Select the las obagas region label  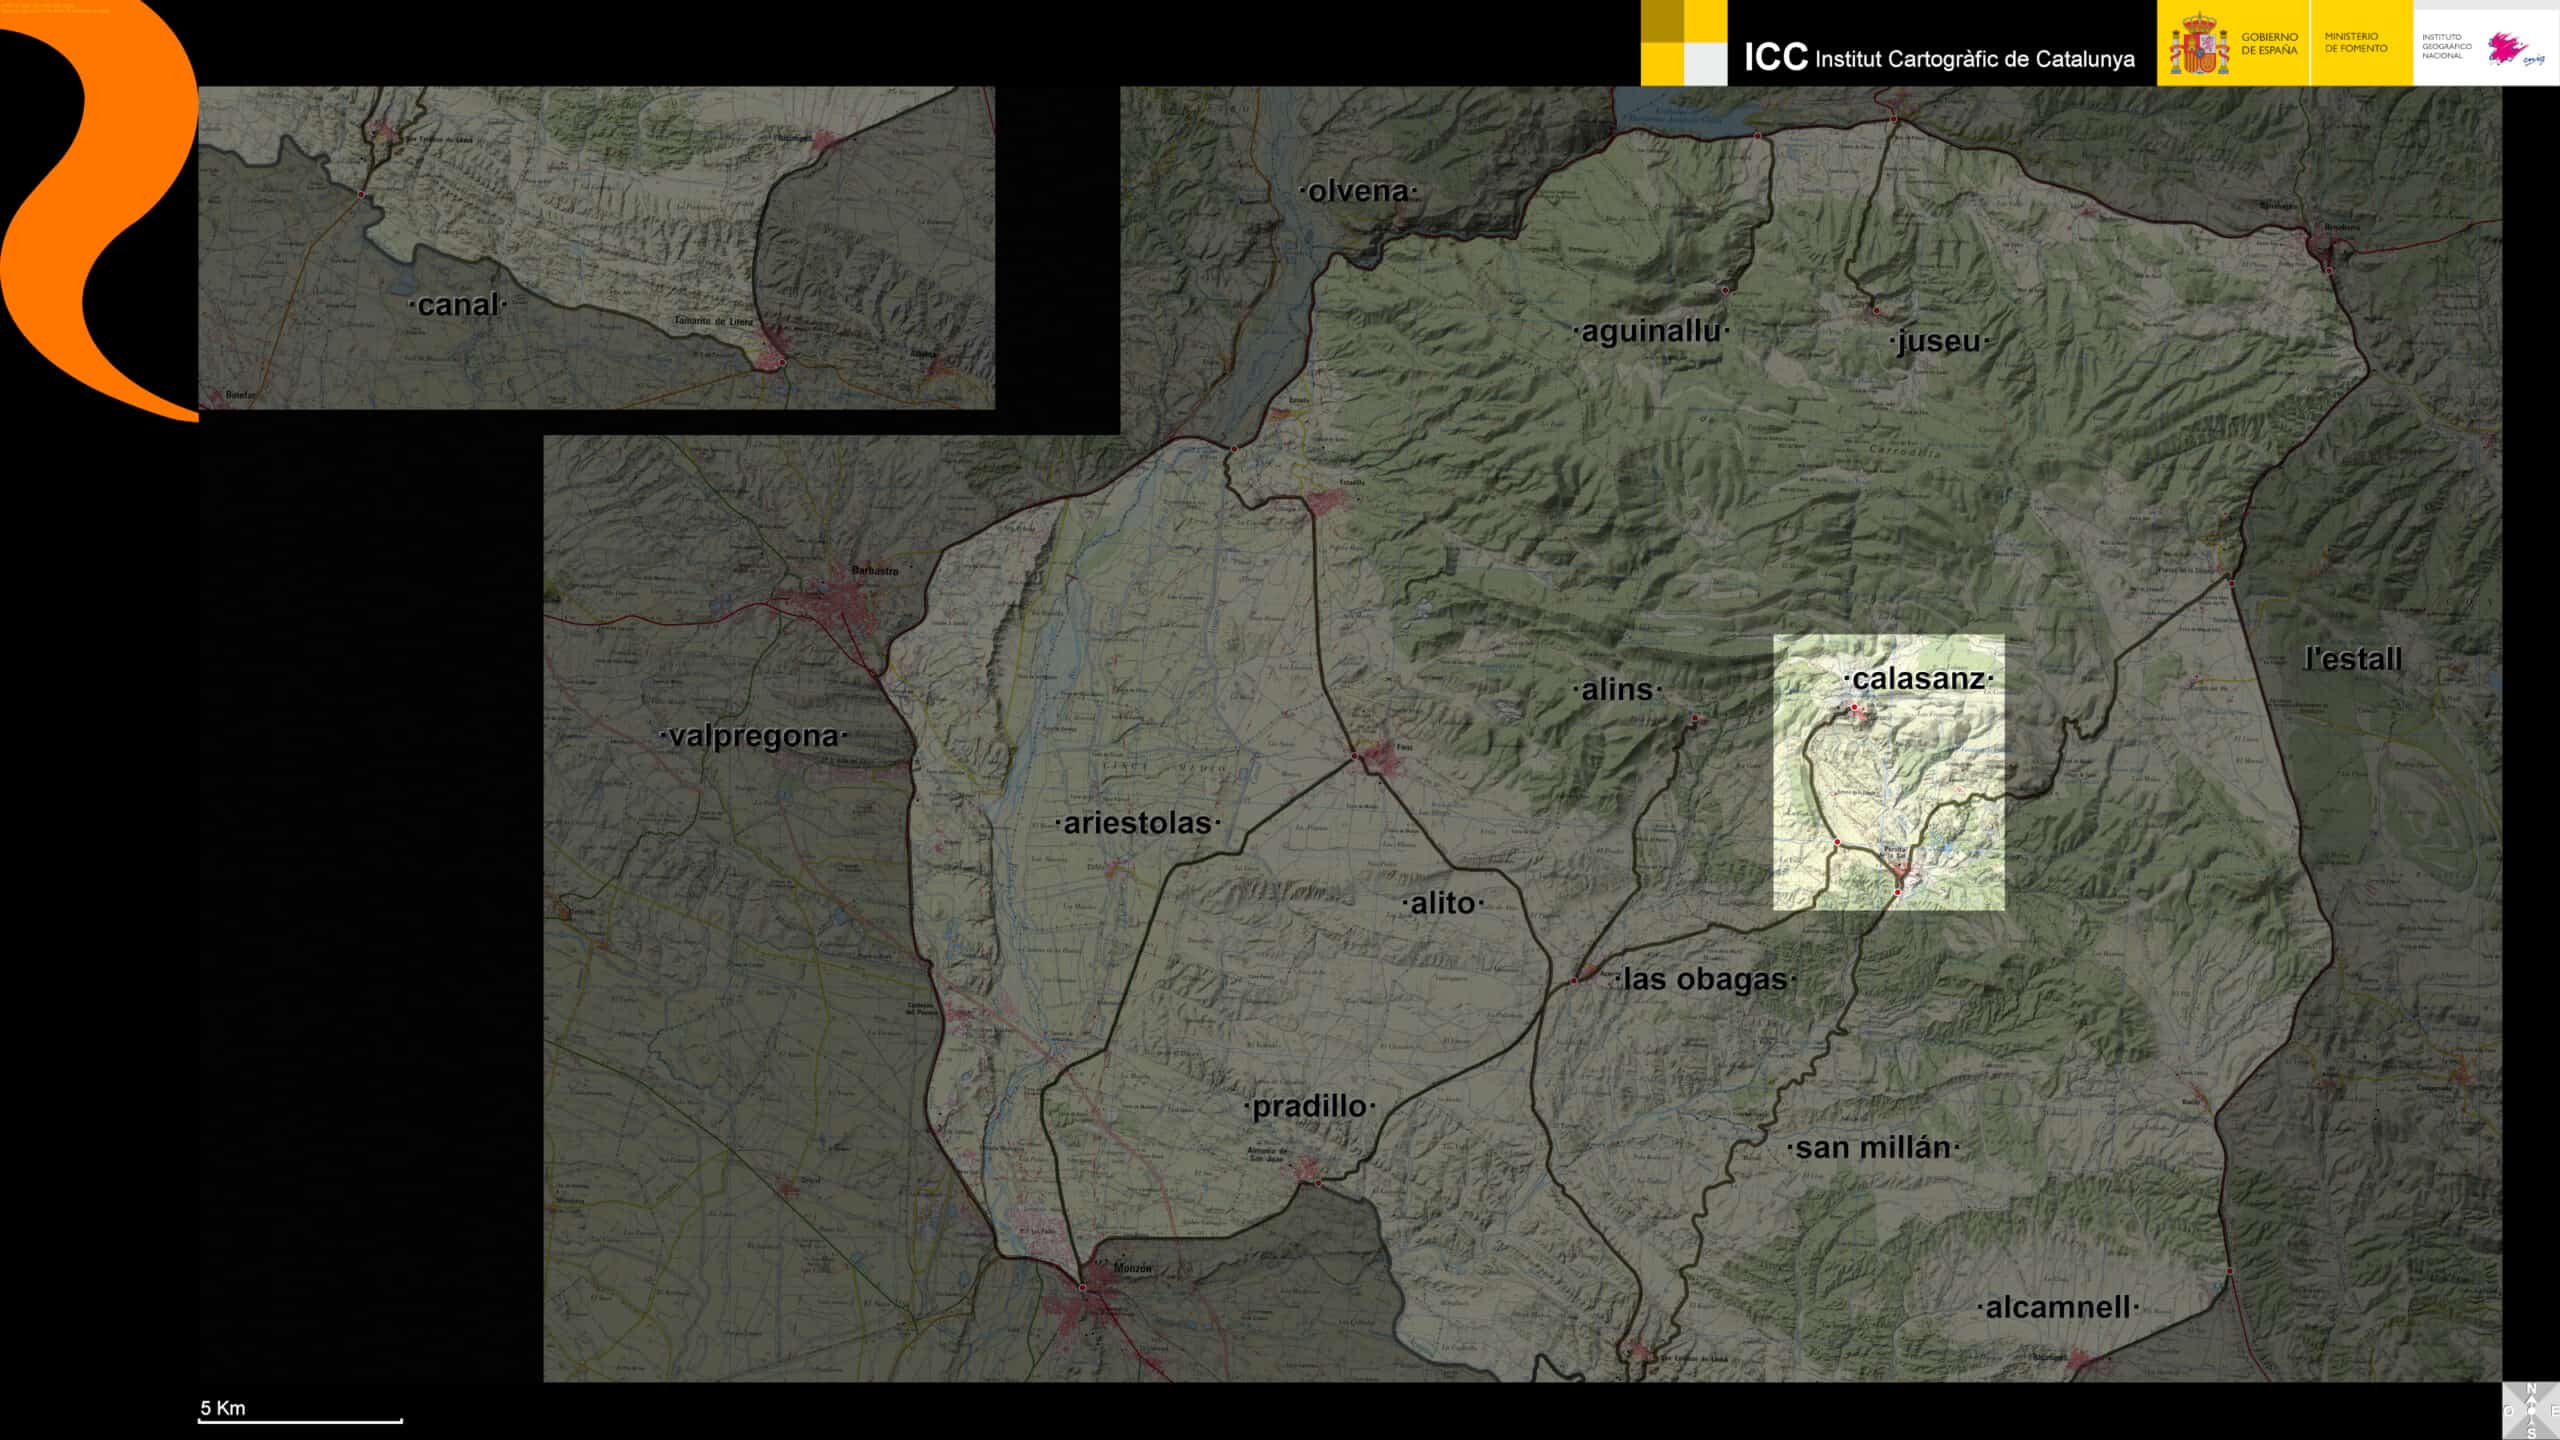[1705, 979]
